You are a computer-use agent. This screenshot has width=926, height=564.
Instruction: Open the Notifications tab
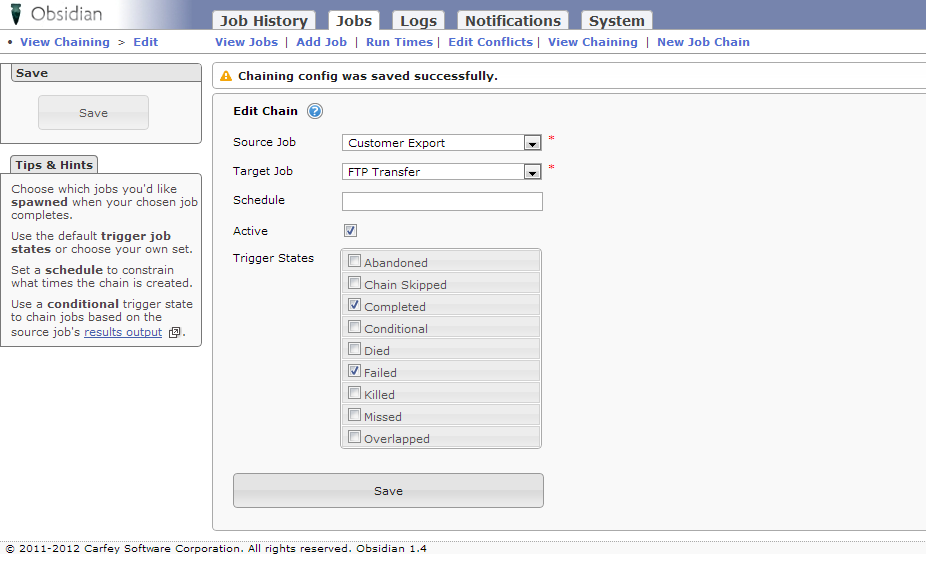(x=512, y=21)
